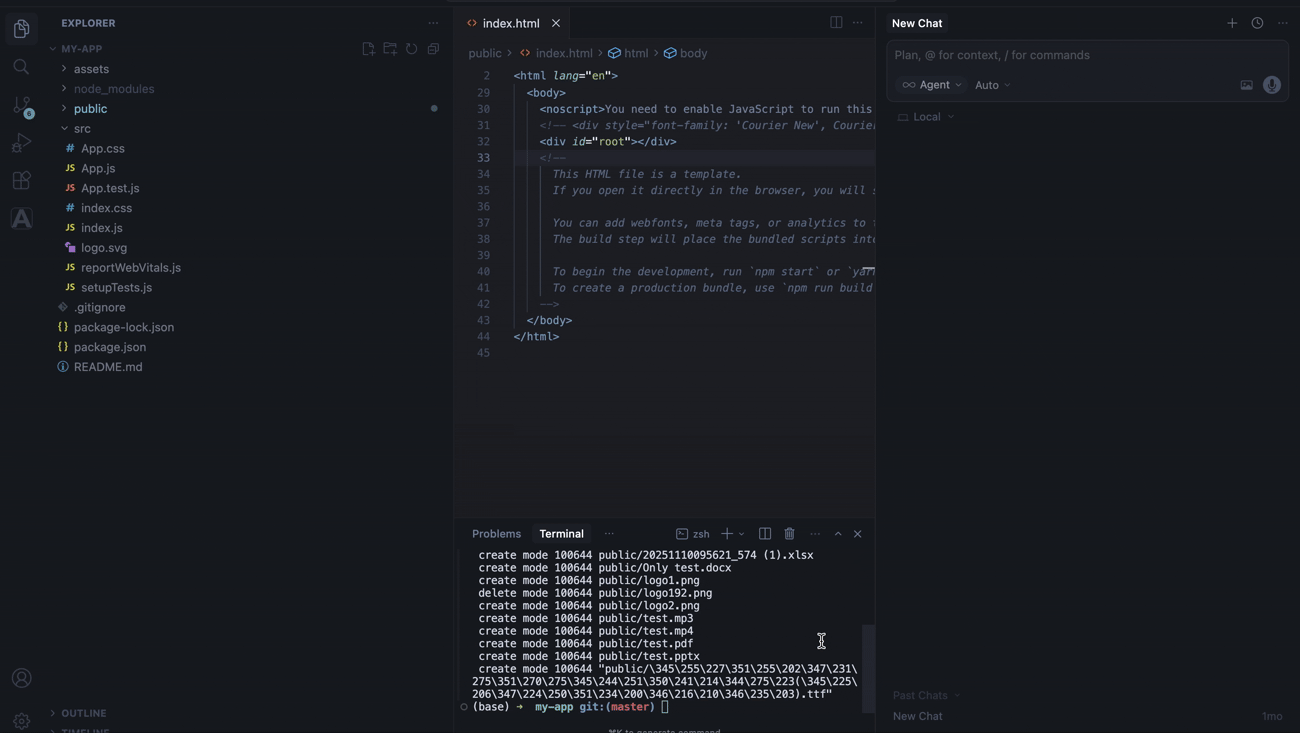Open logo.svg file
Image resolution: width=1300 pixels, height=733 pixels.
click(x=104, y=248)
